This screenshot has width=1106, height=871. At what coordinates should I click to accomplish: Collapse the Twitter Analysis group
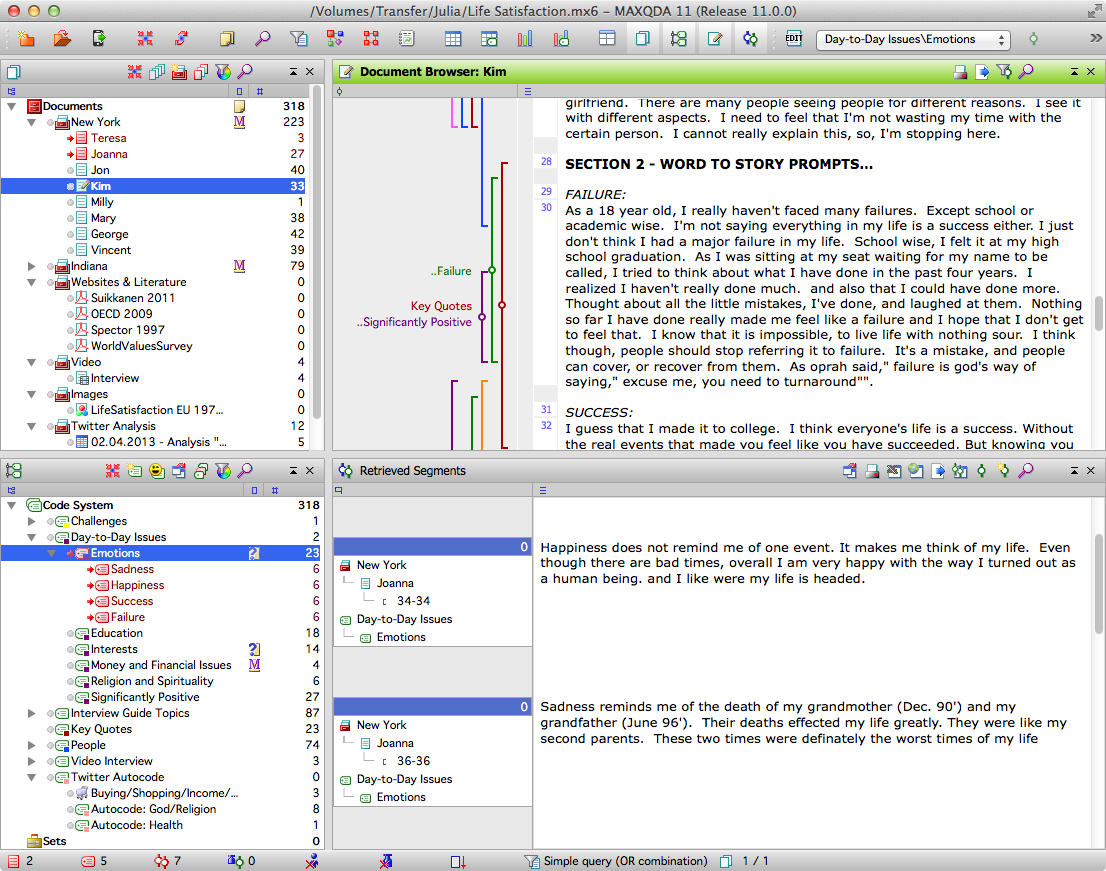32,426
